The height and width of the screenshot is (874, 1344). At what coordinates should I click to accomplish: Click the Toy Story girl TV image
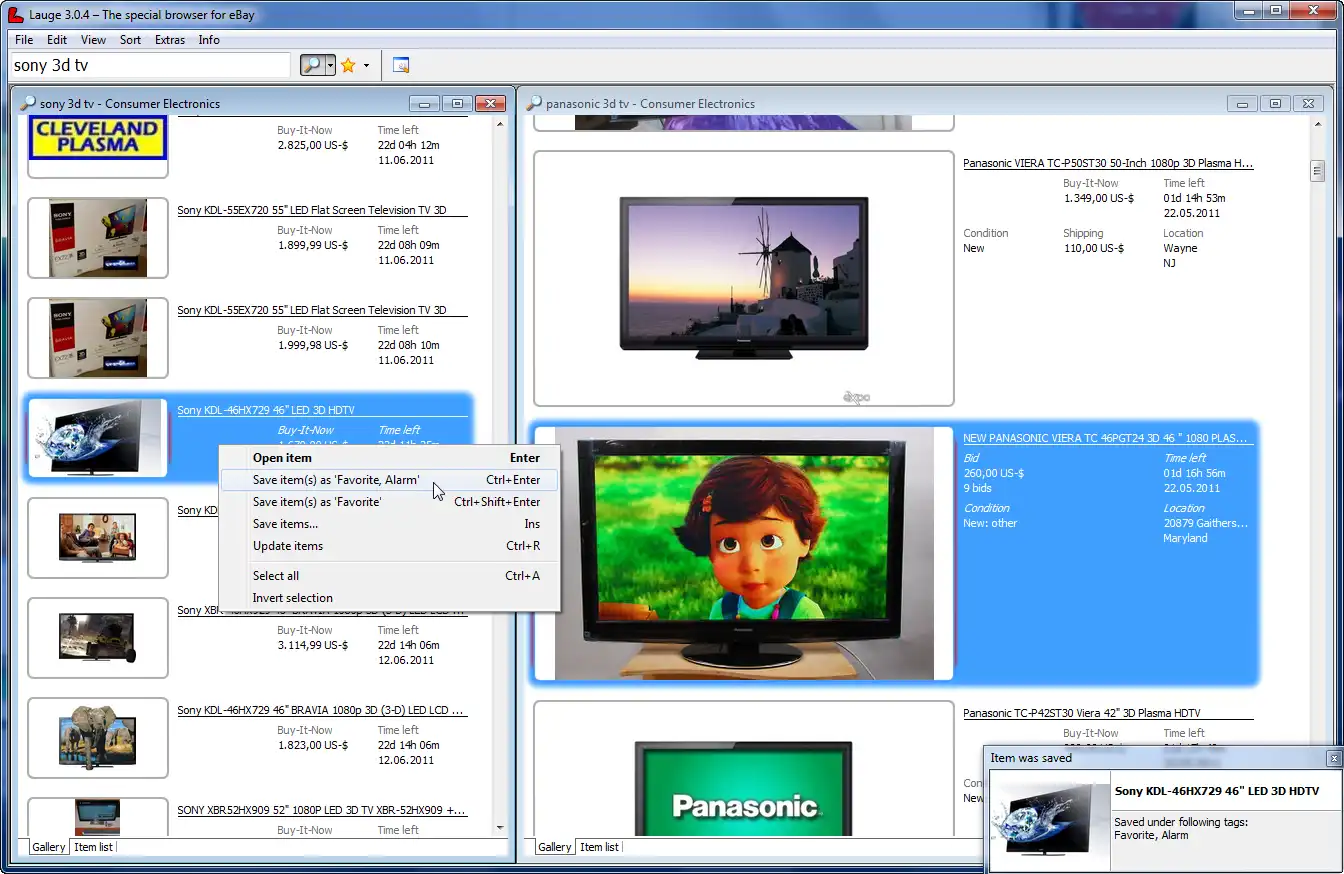745,554
